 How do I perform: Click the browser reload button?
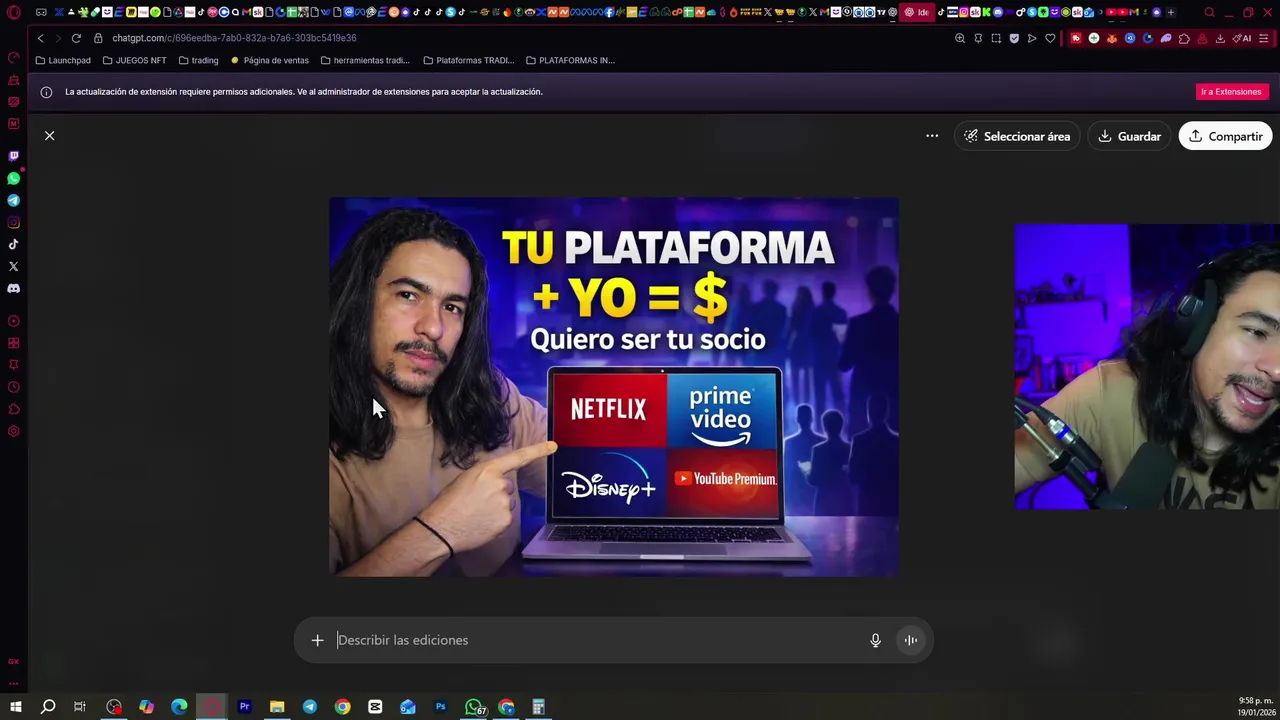point(76,38)
